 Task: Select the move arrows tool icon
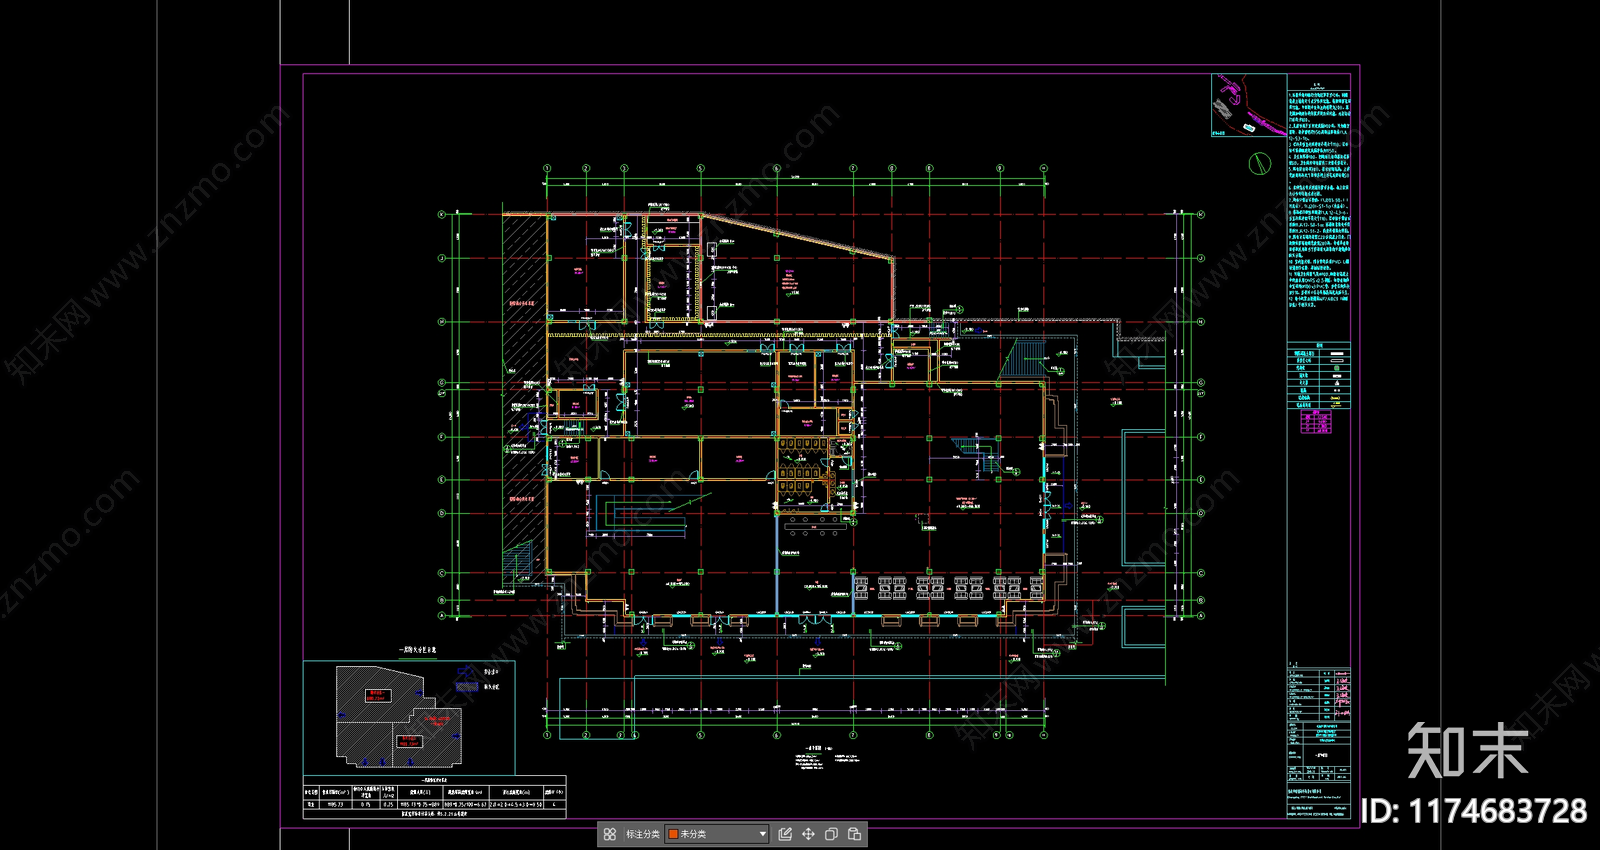pos(808,834)
